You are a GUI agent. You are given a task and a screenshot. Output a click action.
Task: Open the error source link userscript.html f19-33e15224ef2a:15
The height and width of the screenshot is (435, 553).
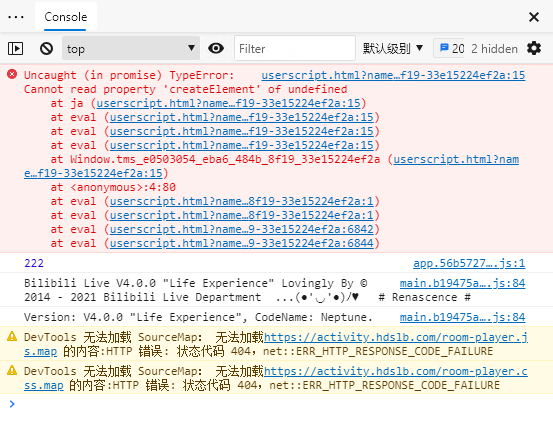(x=393, y=75)
